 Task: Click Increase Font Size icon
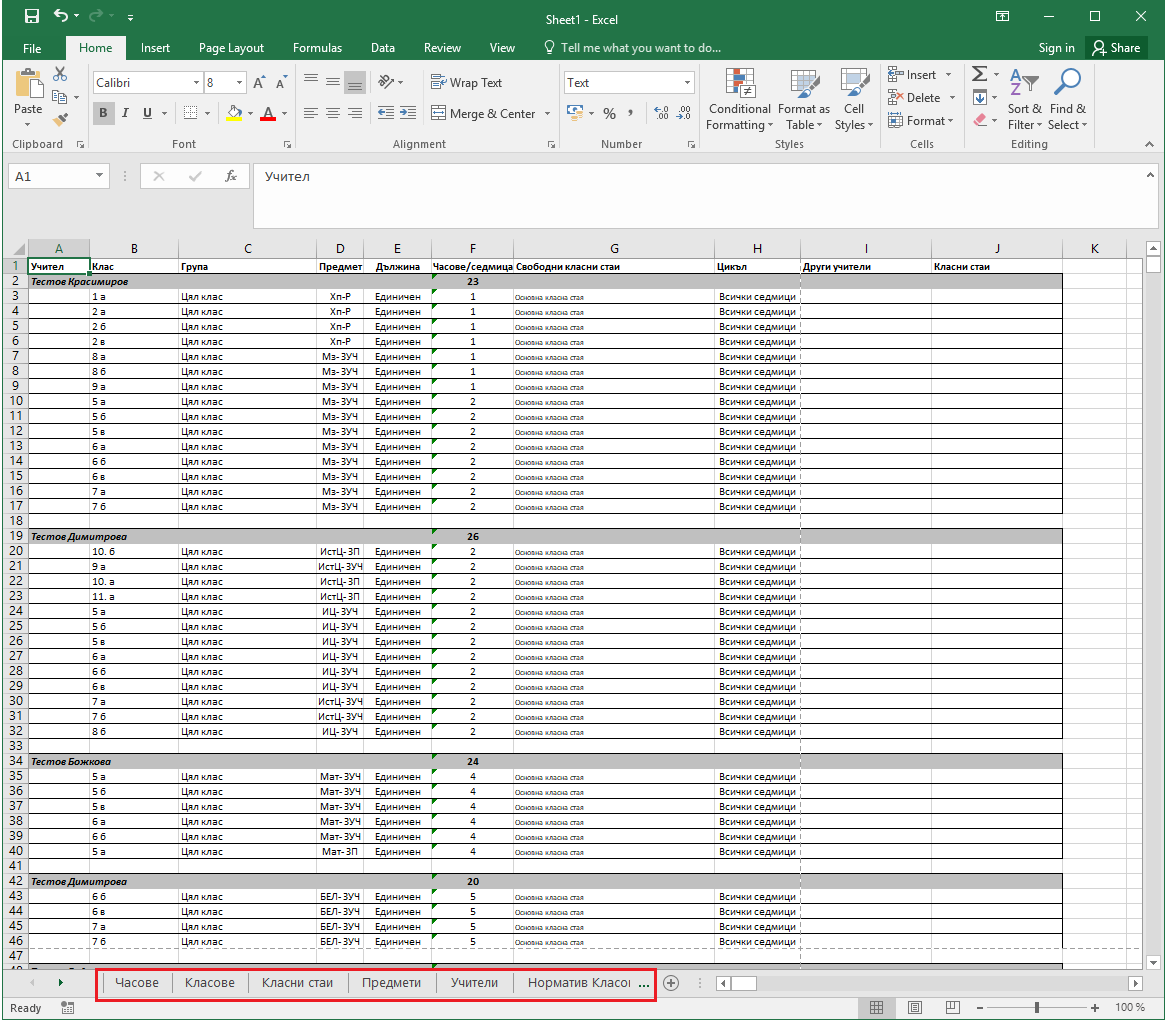click(x=260, y=83)
